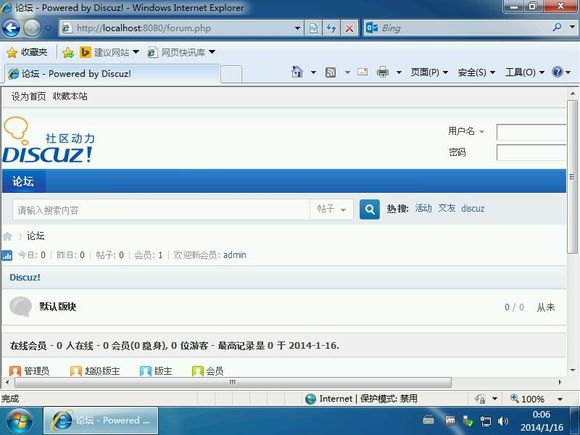Image resolution: width=580 pixels, height=435 pixels.
Task: Open the 页面(P) menu
Action: [429, 72]
